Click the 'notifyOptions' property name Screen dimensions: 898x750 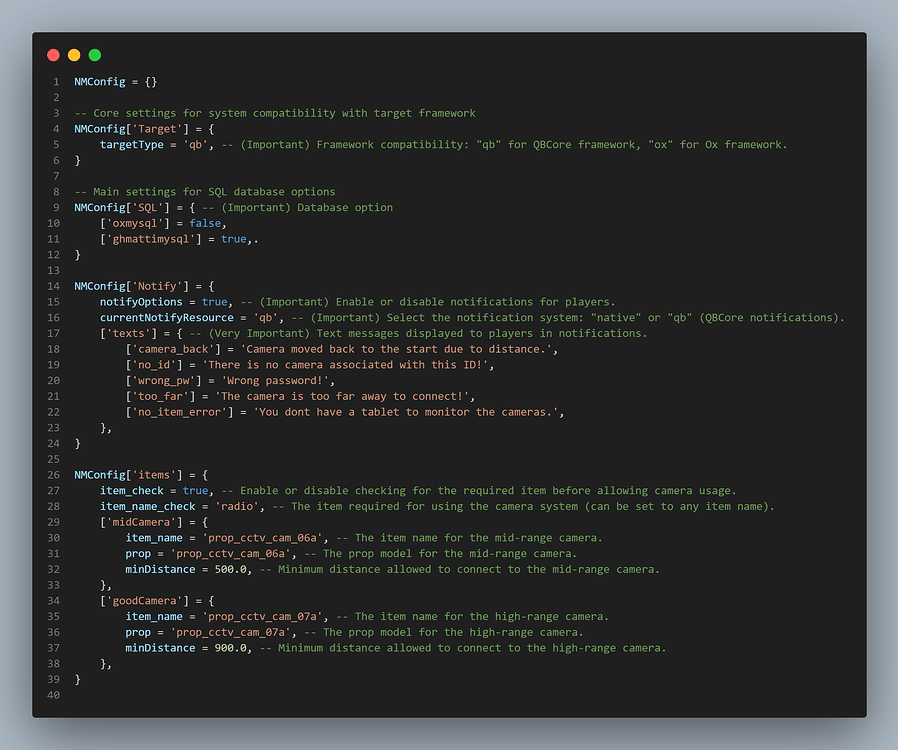[x=141, y=302]
